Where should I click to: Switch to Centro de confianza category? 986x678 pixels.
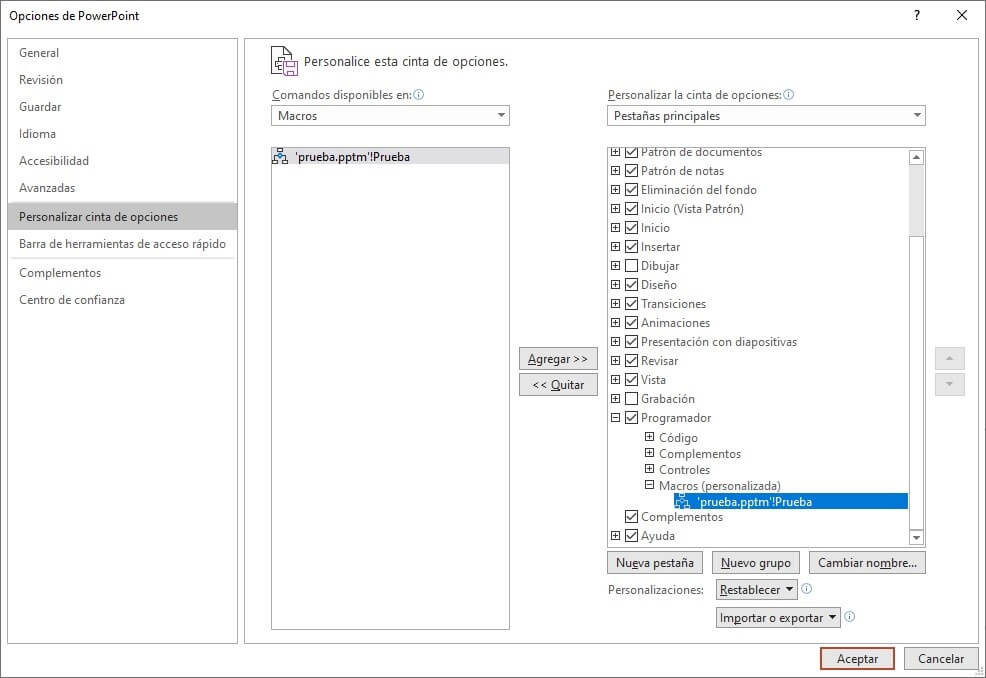[72, 300]
